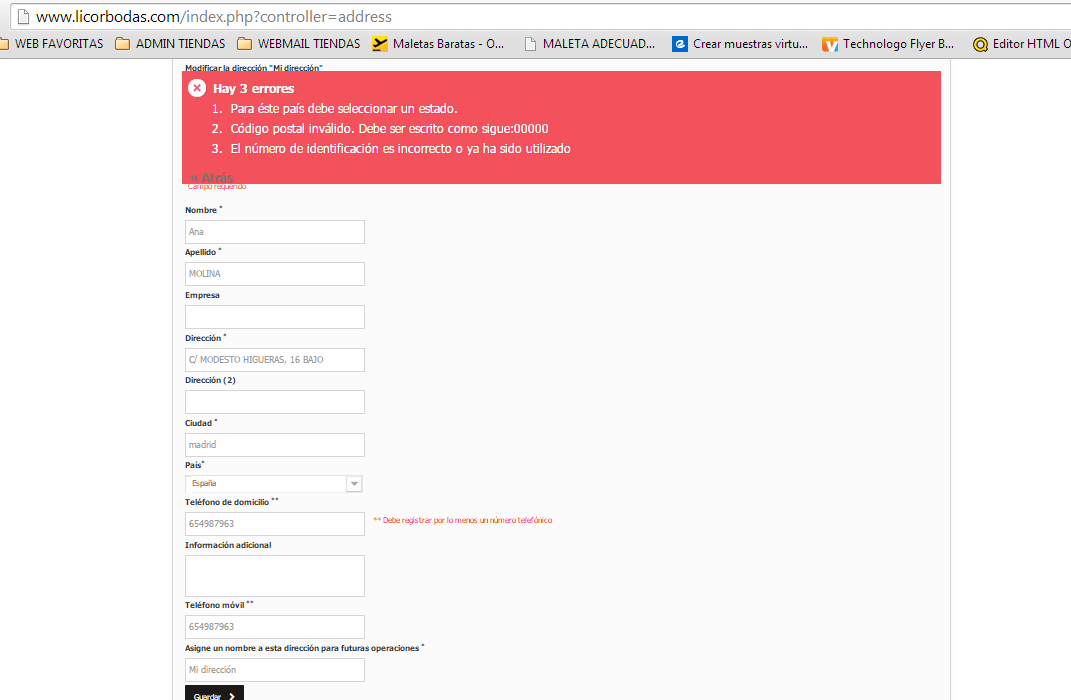Open the Crear muestras virtu... bookmark

coord(740,44)
